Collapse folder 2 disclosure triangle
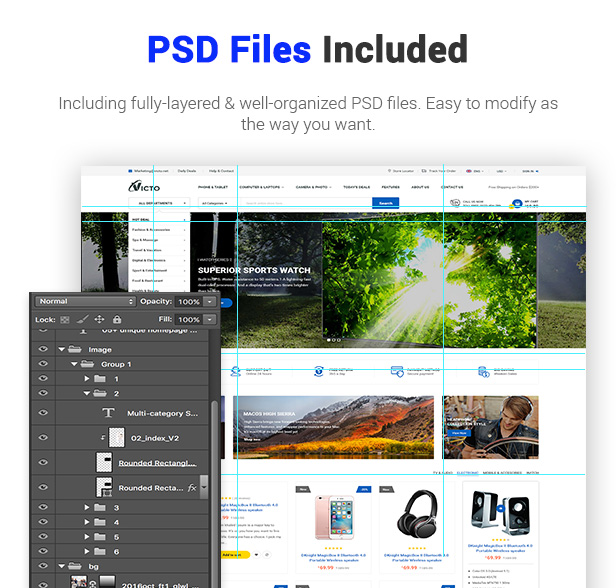This screenshot has height=588, width=616. (87, 393)
